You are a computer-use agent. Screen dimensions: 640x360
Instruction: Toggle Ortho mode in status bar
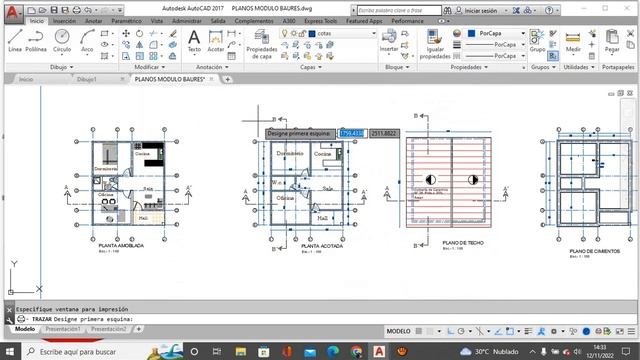(451, 331)
